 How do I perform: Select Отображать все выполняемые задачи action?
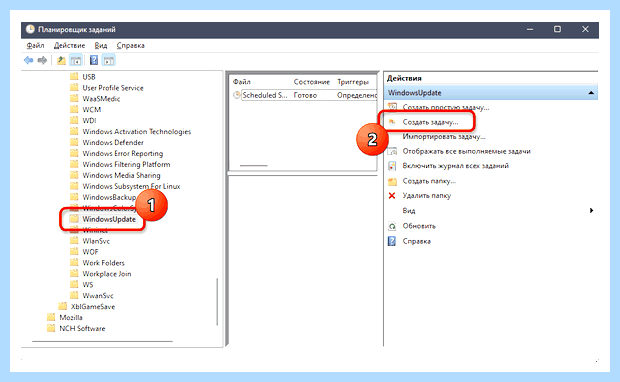[467, 151]
